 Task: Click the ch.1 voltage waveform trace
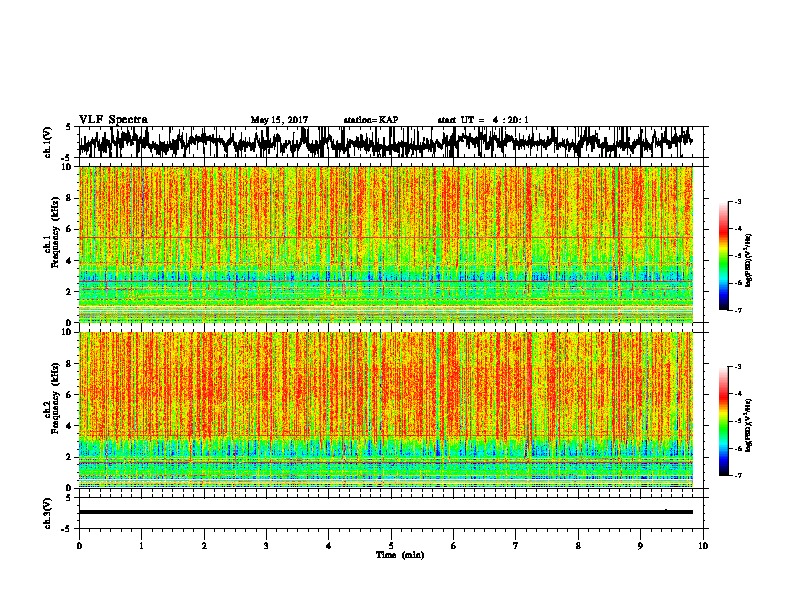[x=386, y=142]
